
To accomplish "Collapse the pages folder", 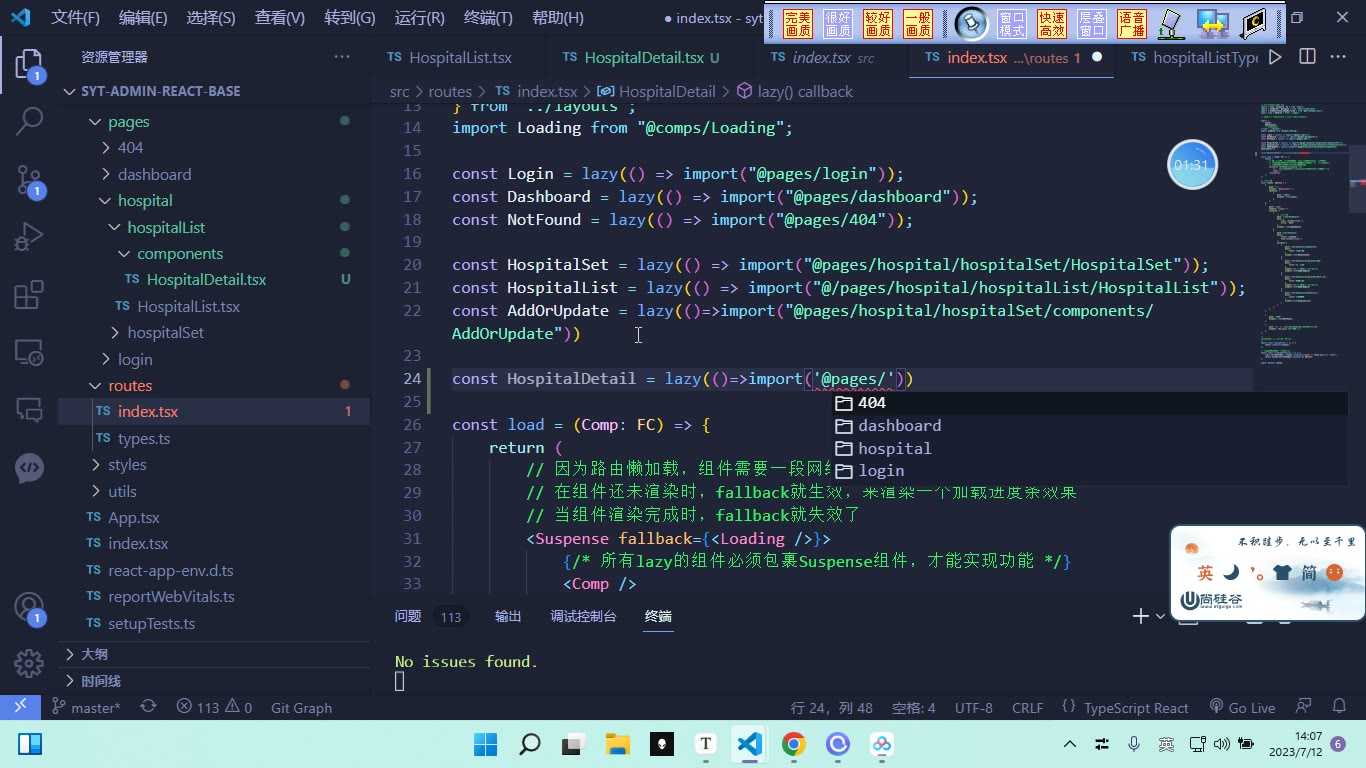I will point(128,121).
